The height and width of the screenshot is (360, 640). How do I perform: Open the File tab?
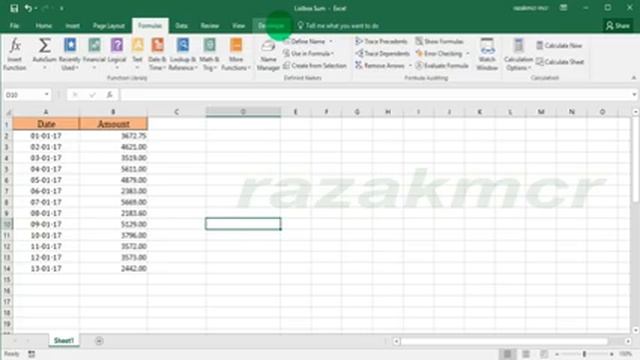click(x=14, y=26)
